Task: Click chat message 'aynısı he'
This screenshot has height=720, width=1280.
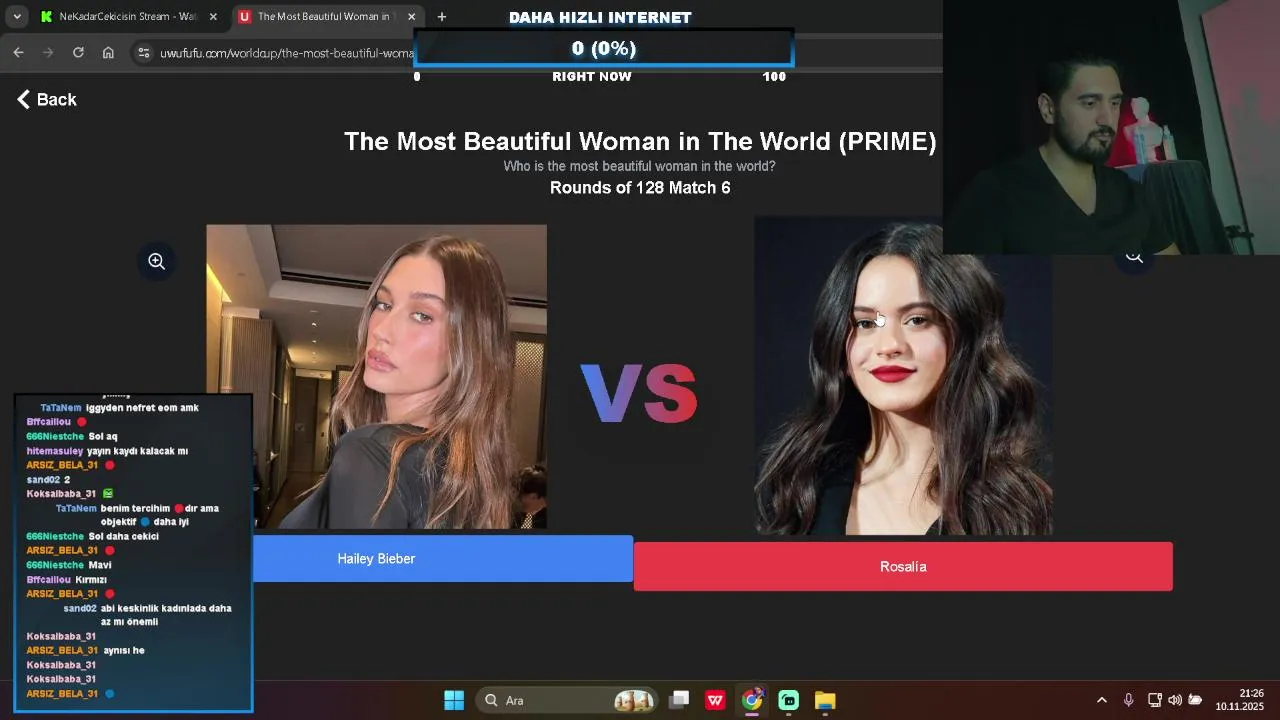Action: coord(124,650)
